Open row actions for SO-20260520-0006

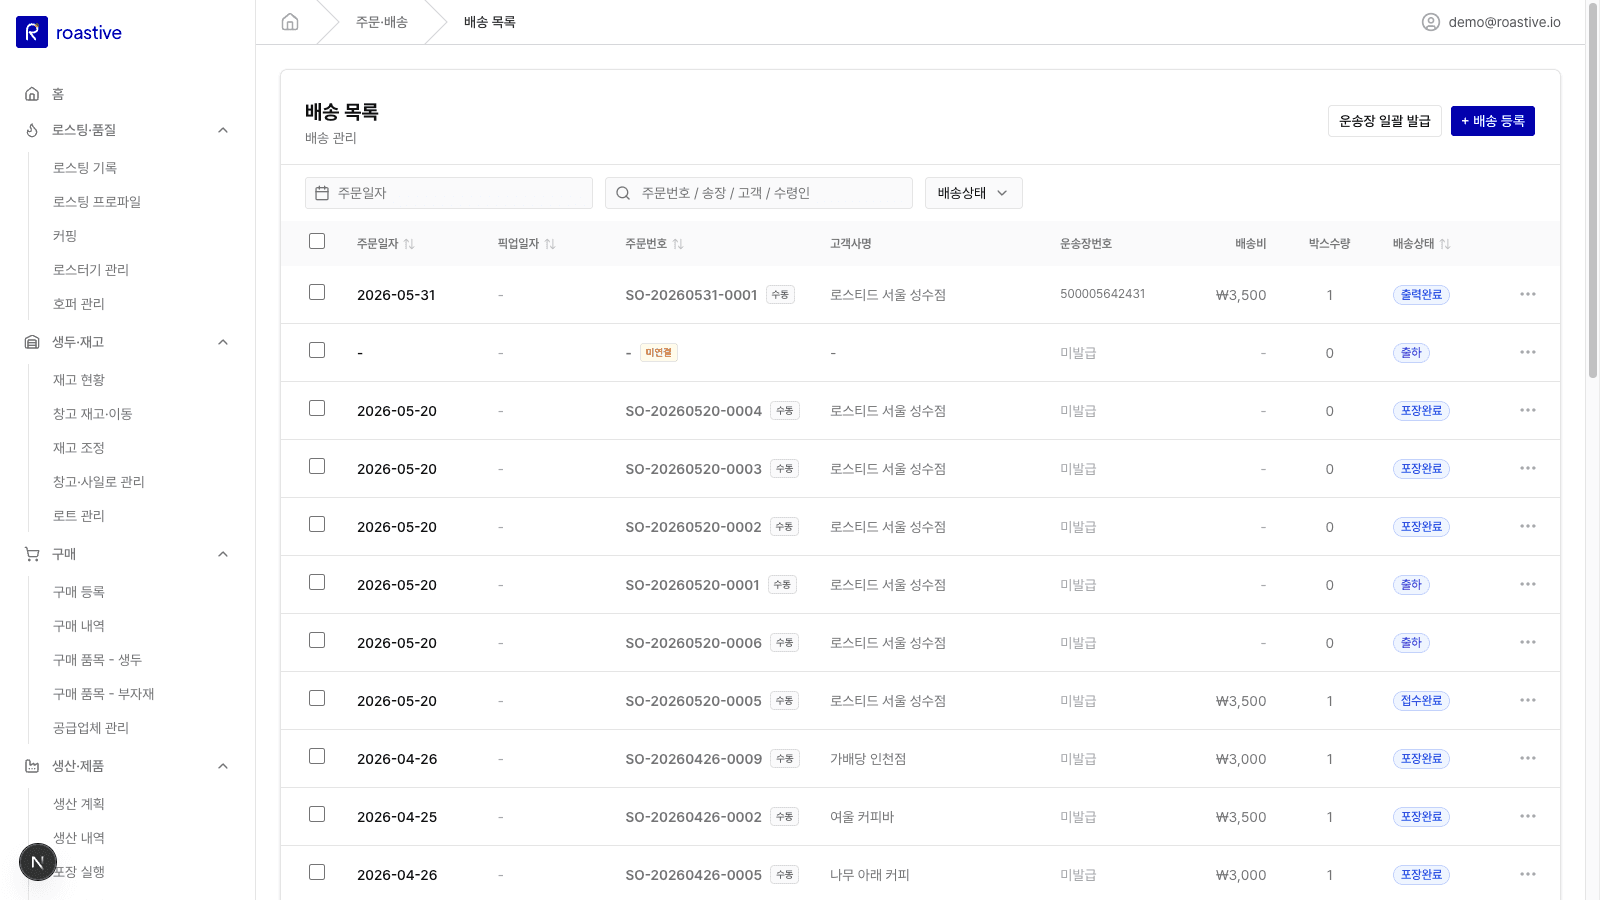[x=1528, y=642]
